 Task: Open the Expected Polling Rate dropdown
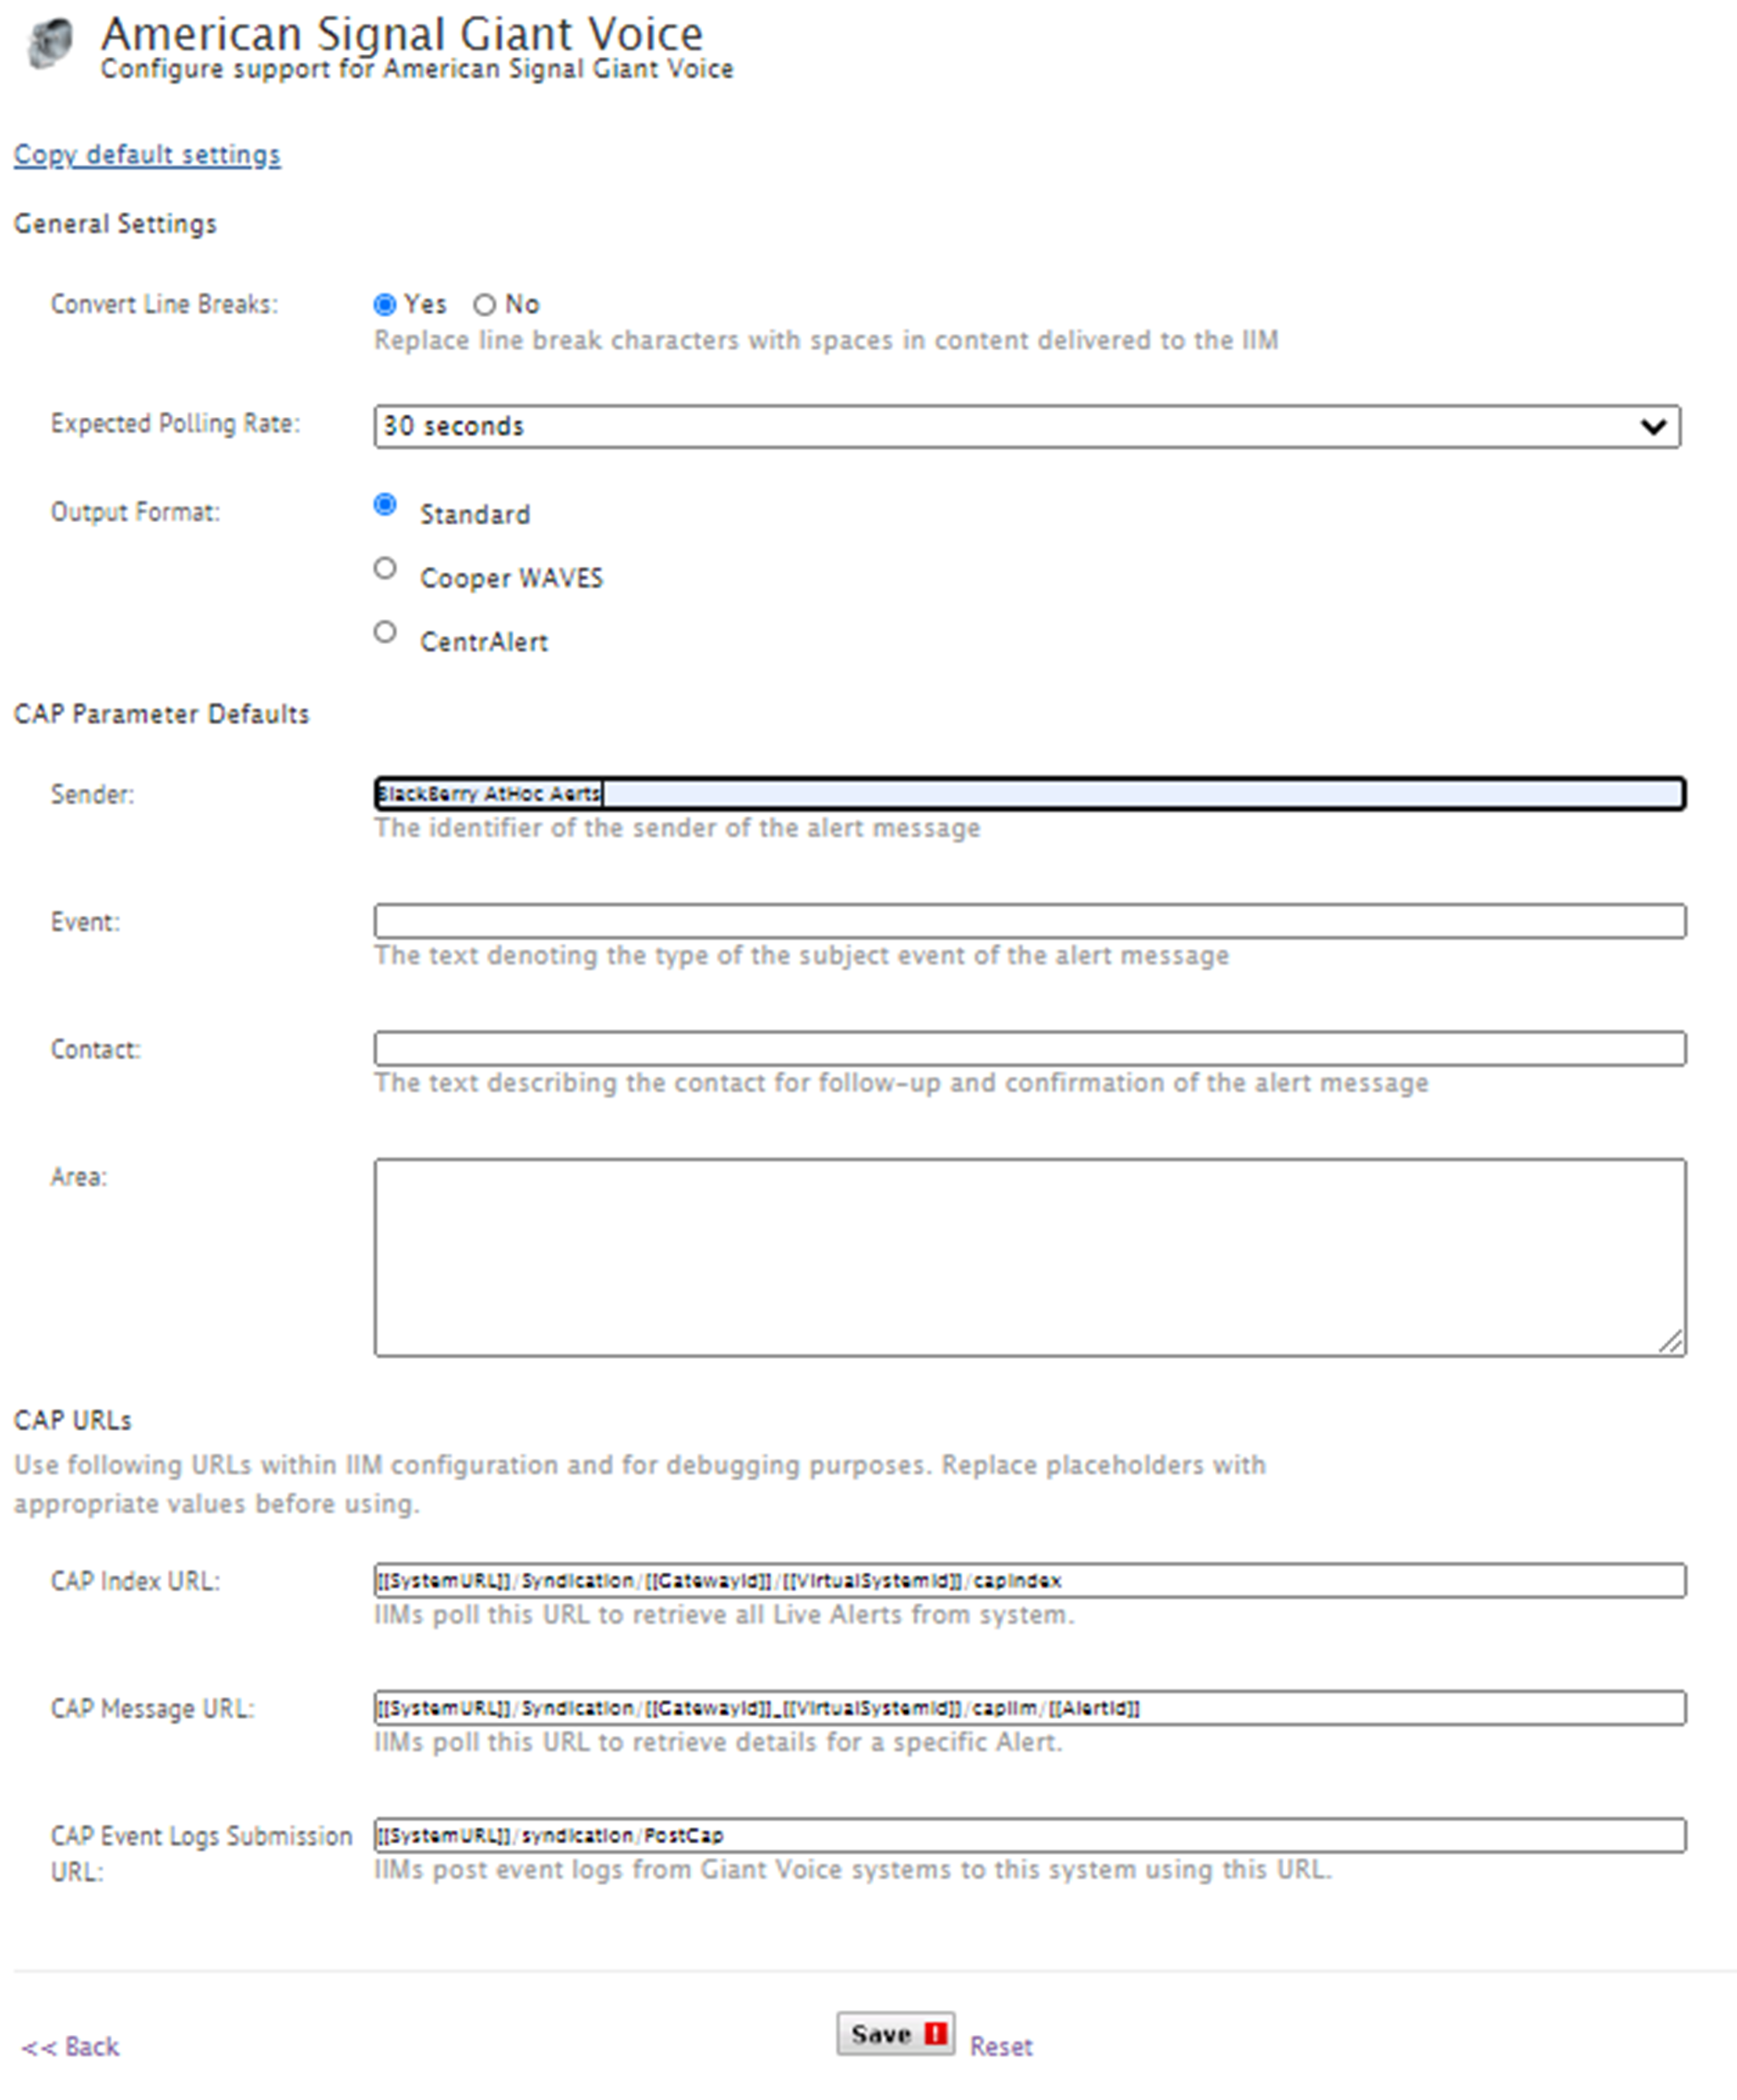click(1027, 427)
